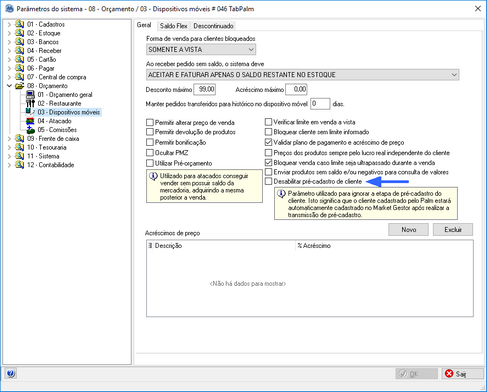Viewport: 487px width, 392px height.
Task: Switch to the Descontinuado tab
Action: tap(213, 26)
